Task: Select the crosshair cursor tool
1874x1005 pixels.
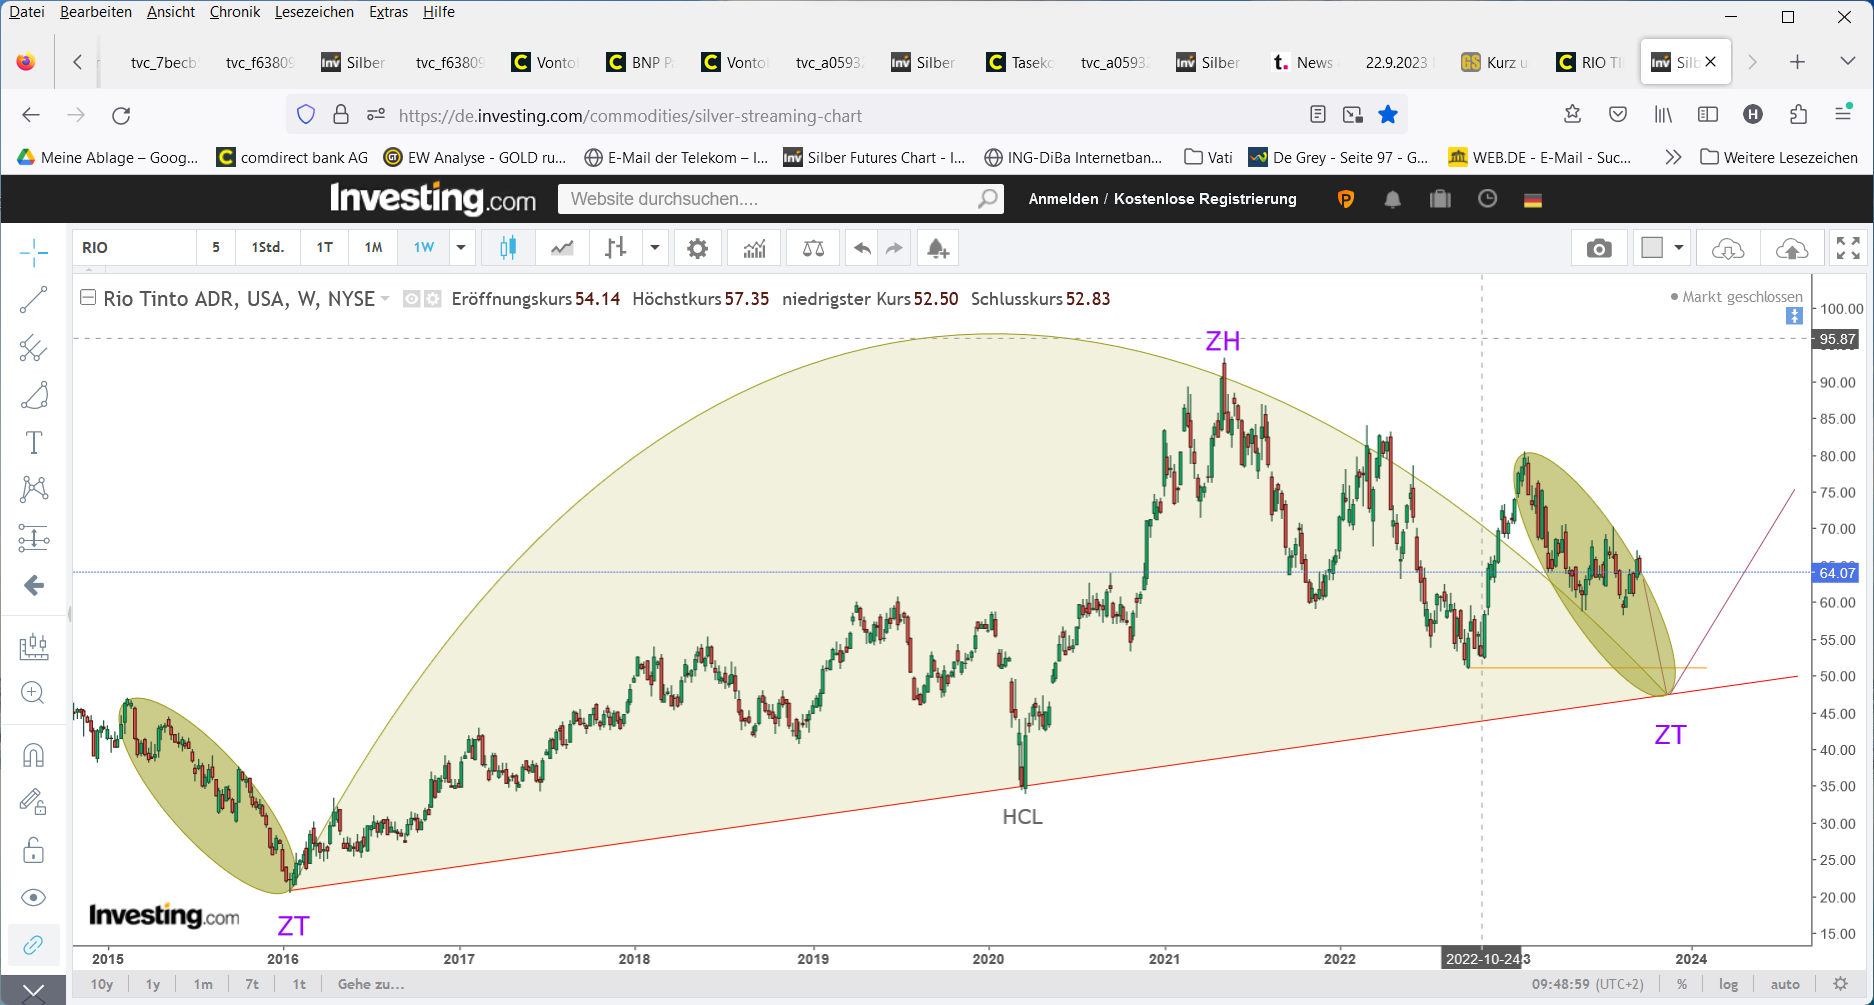Action: pos(33,253)
